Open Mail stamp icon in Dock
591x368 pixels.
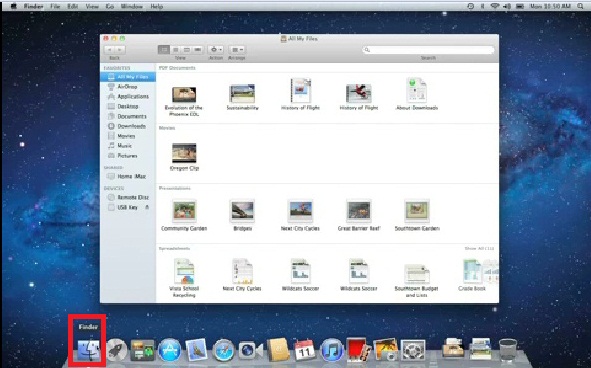(196, 349)
